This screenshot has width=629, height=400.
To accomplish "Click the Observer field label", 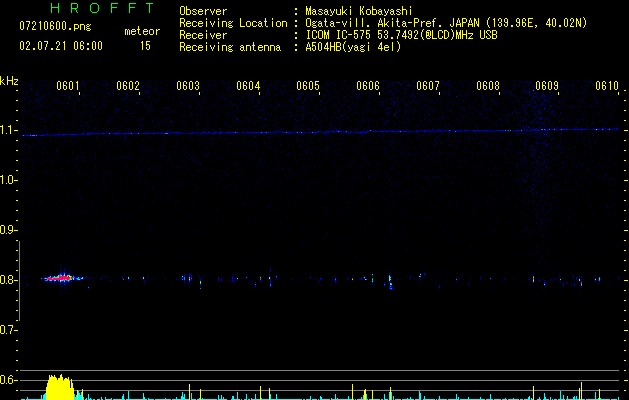I will point(203,11).
